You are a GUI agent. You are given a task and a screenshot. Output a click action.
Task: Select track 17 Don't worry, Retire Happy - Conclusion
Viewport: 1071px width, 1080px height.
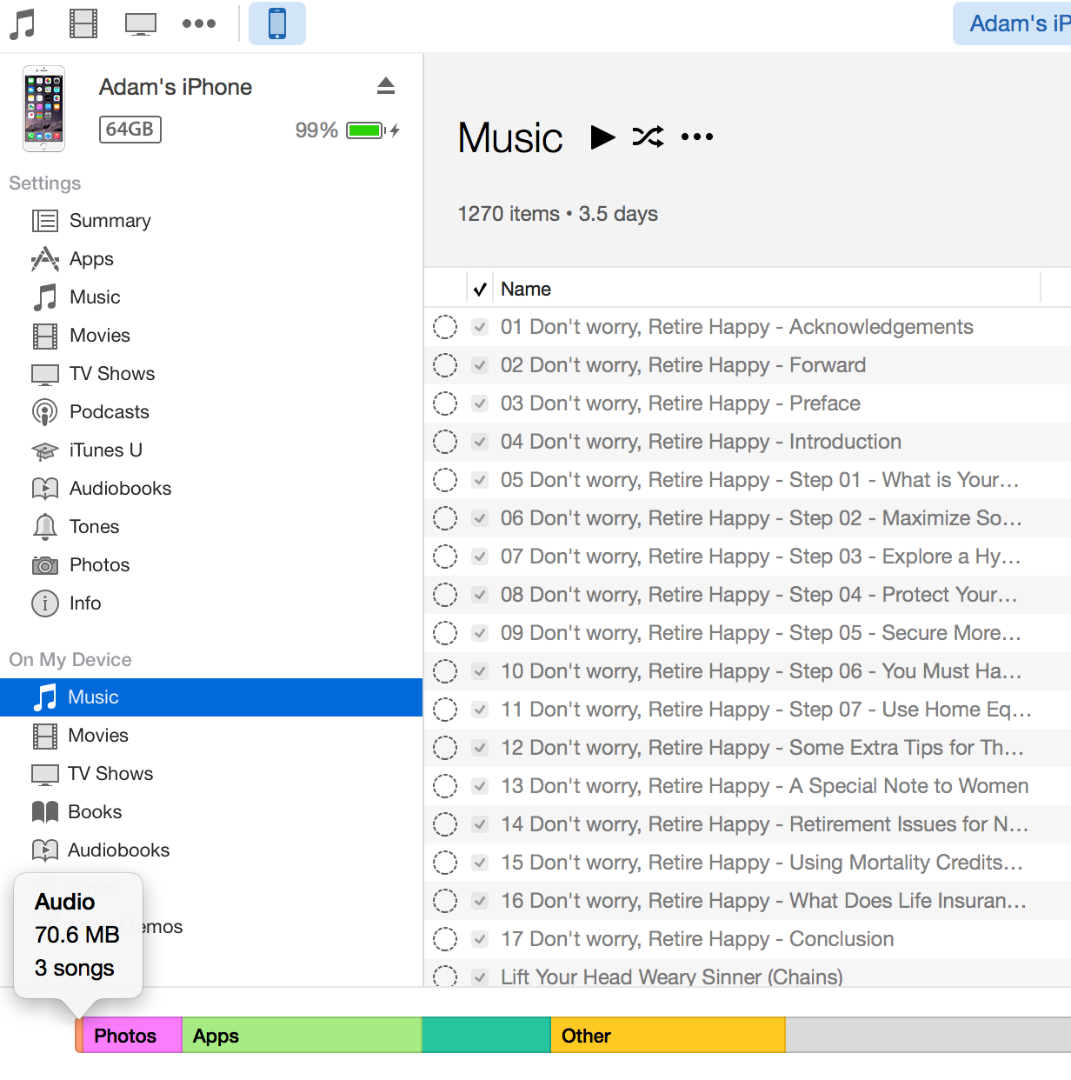(x=697, y=939)
